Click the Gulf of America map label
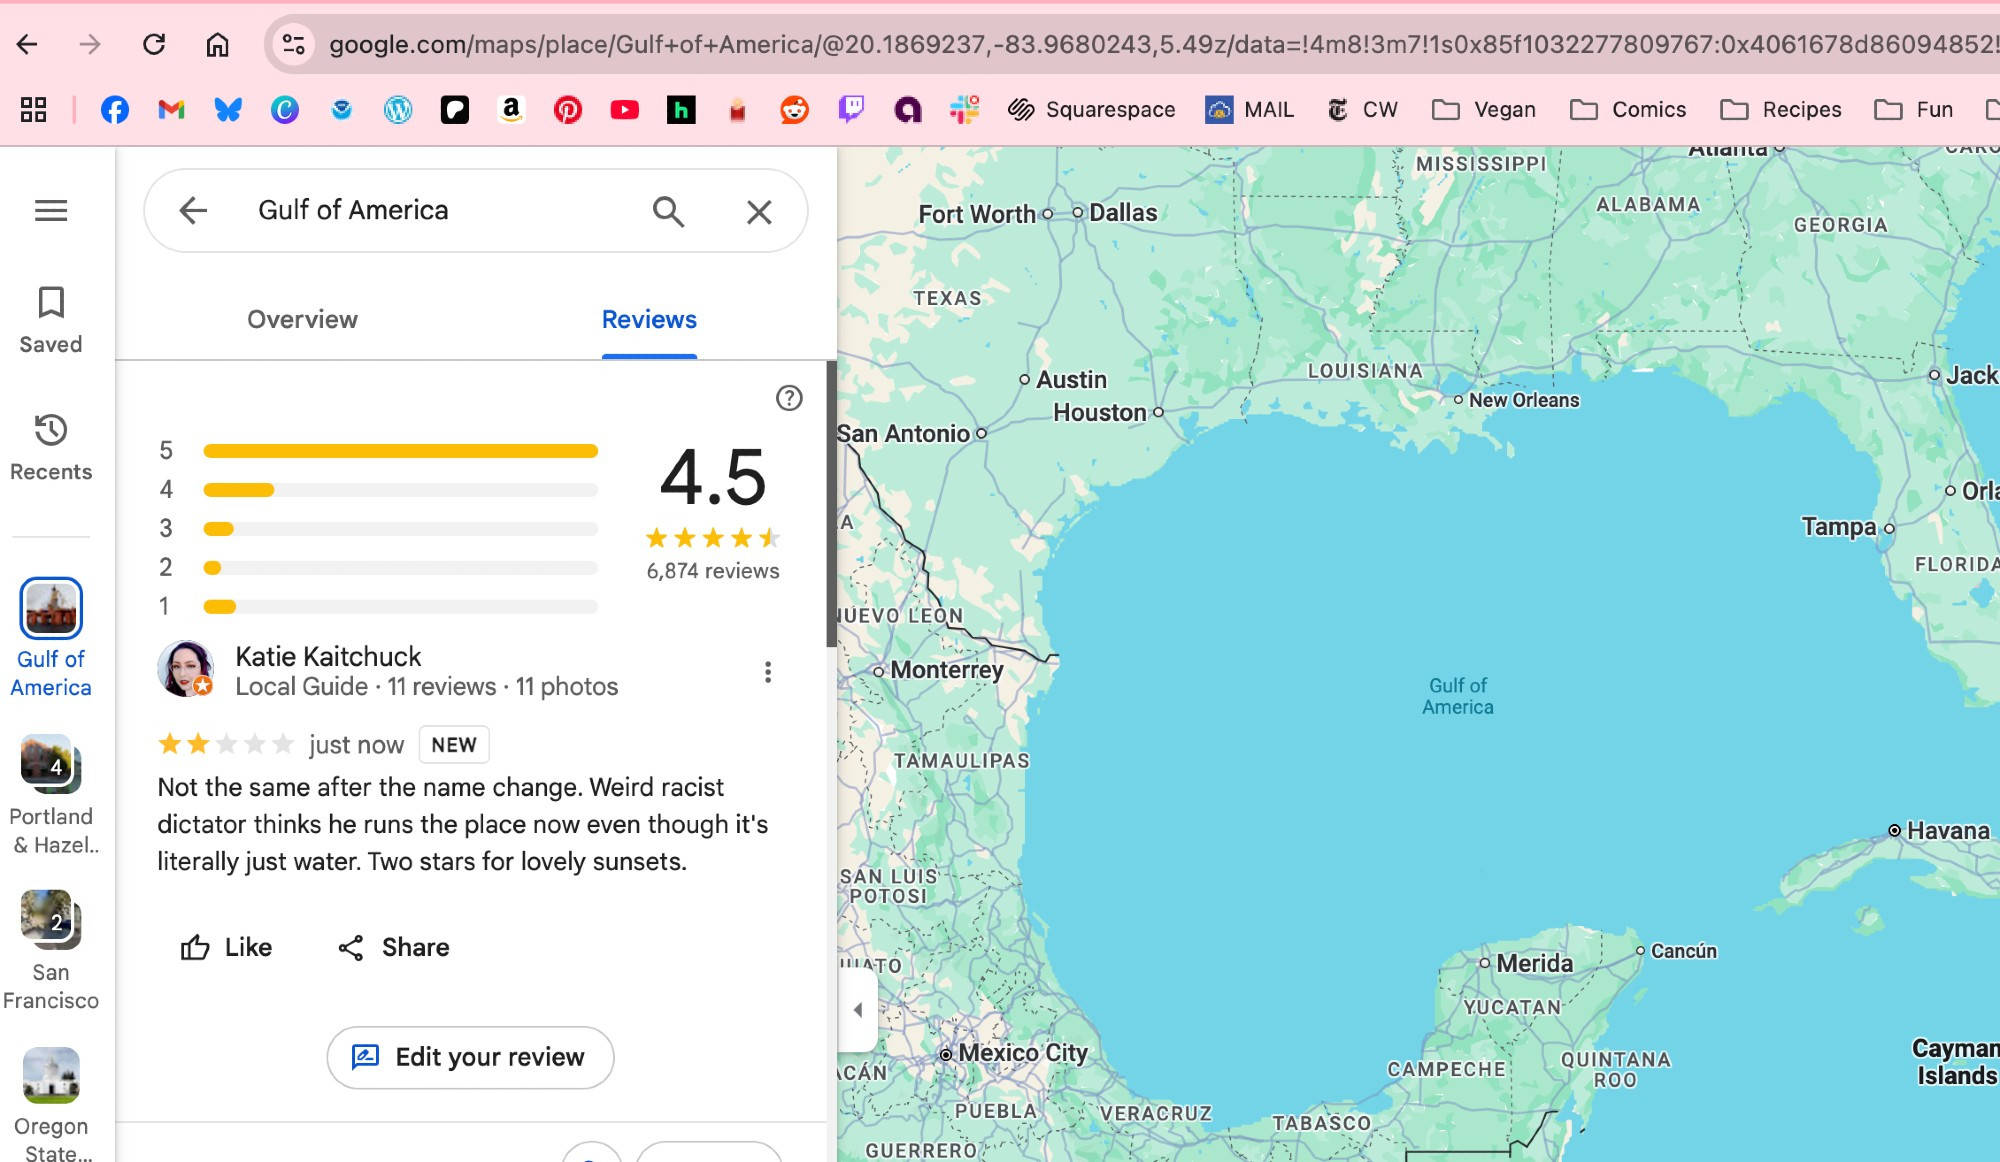2000x1162 pixels. 1458,696
